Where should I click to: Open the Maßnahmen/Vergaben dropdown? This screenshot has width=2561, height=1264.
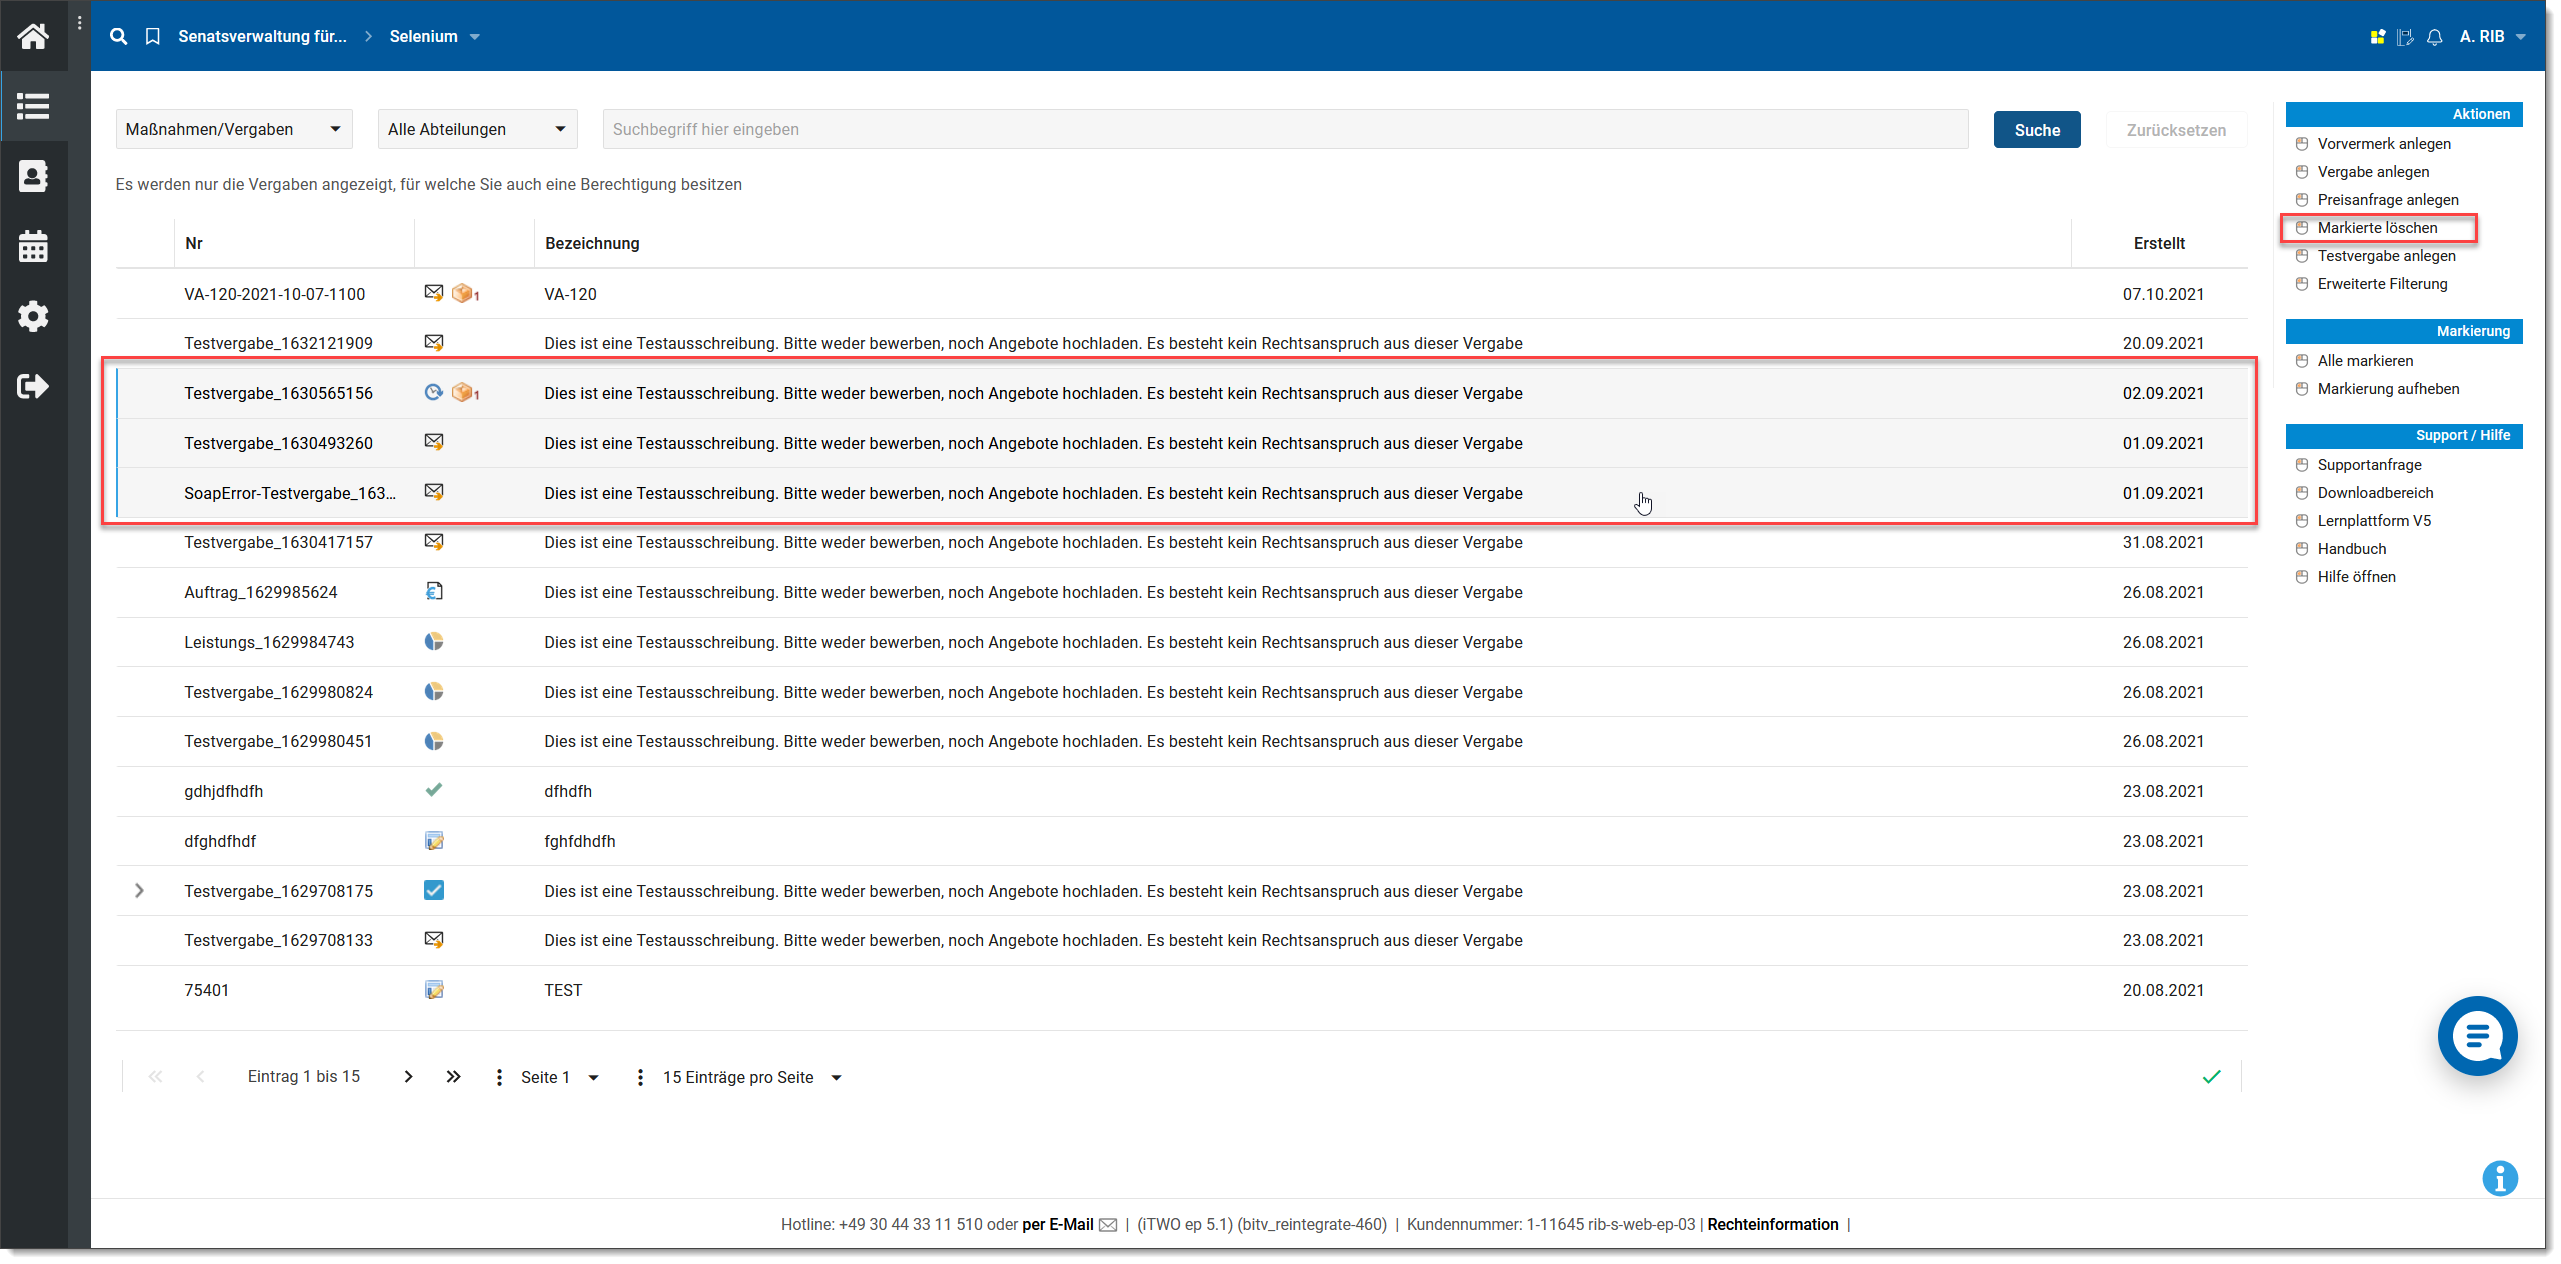pos(234,129)
